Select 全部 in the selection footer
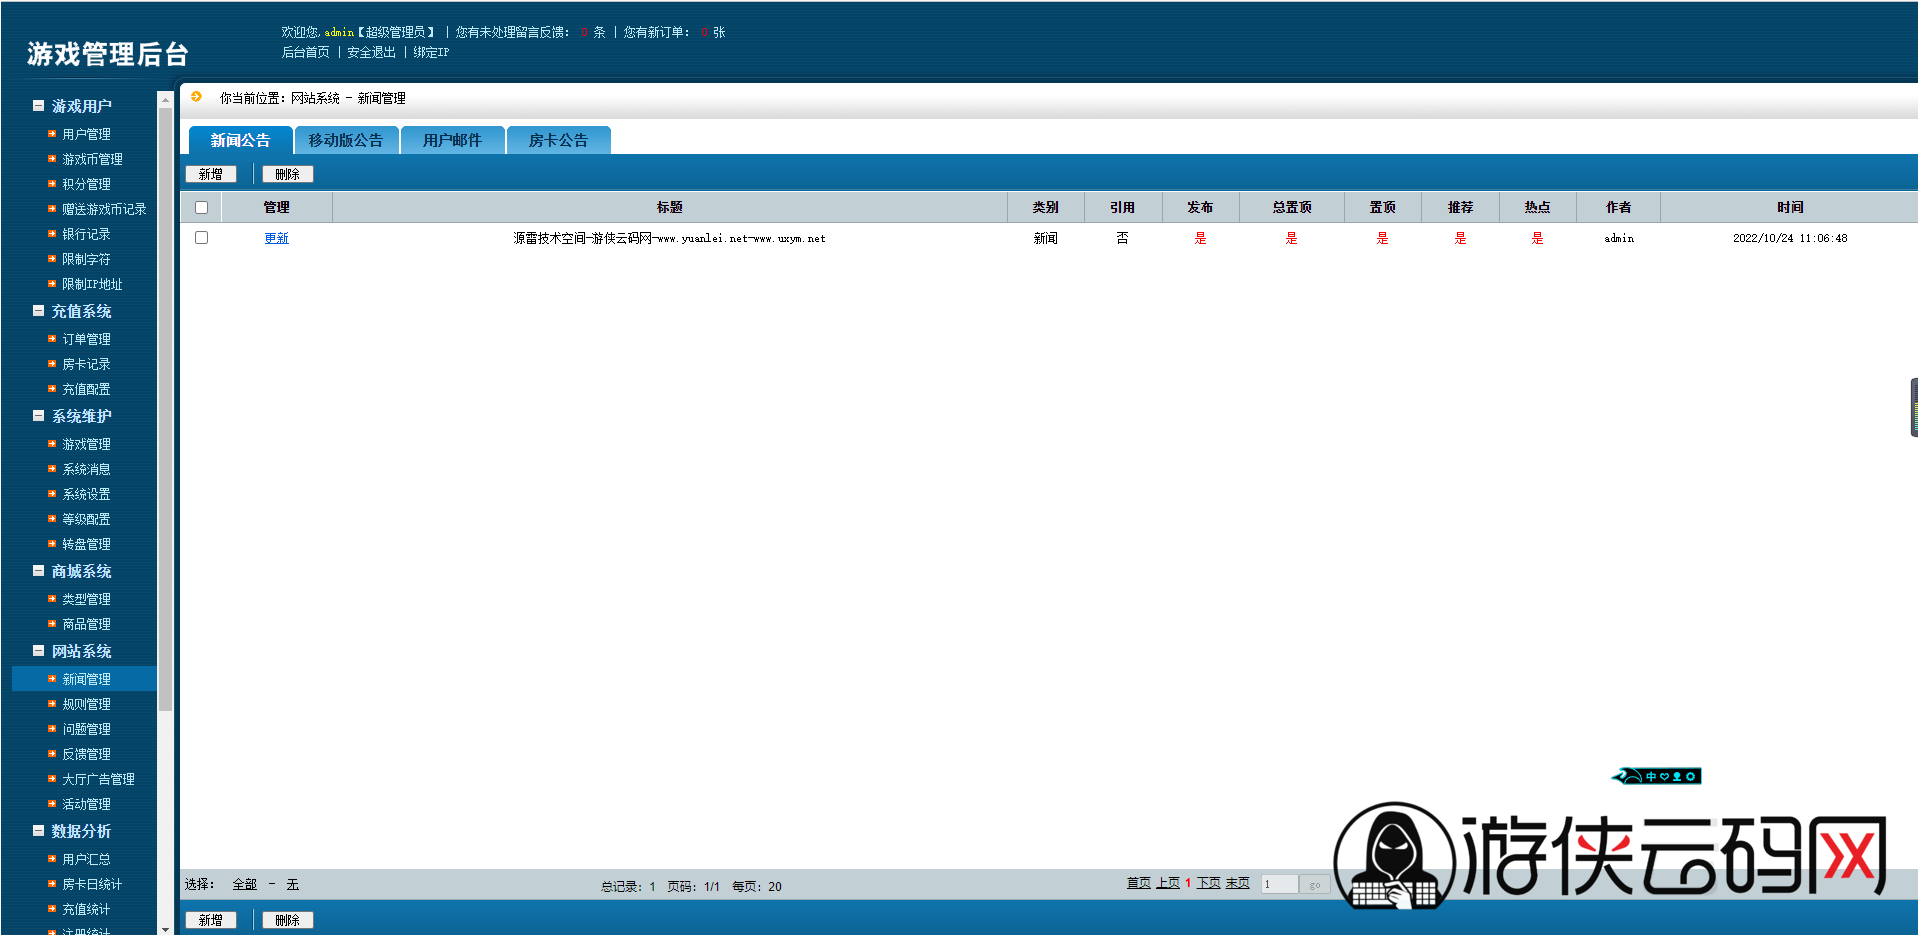This screenshot has height=935, width=1918. pyautogui.click(x=245, y=885)
